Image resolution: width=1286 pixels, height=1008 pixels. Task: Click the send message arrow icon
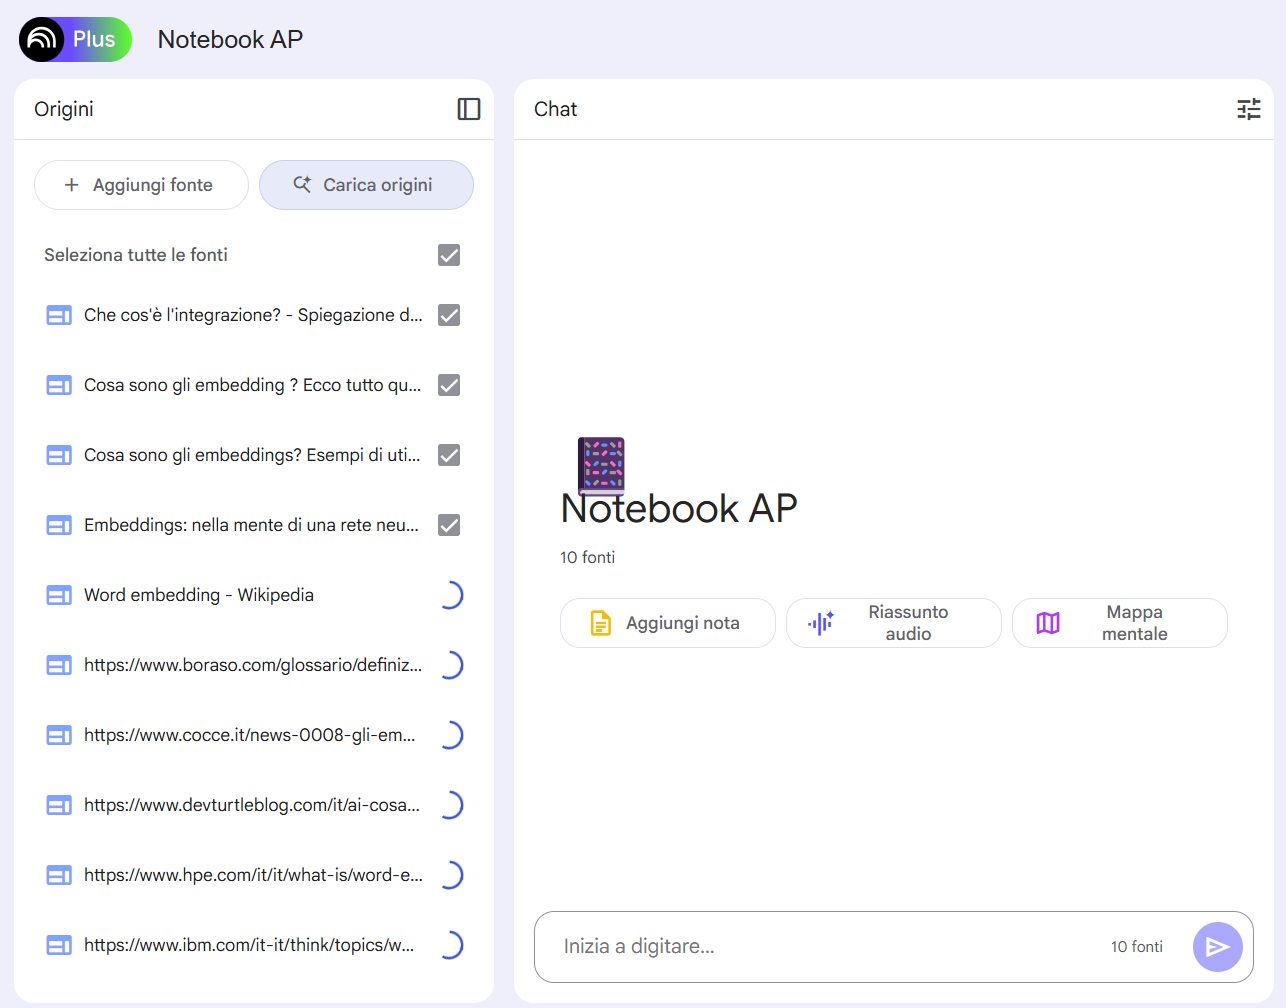[x=1217, y=946]
